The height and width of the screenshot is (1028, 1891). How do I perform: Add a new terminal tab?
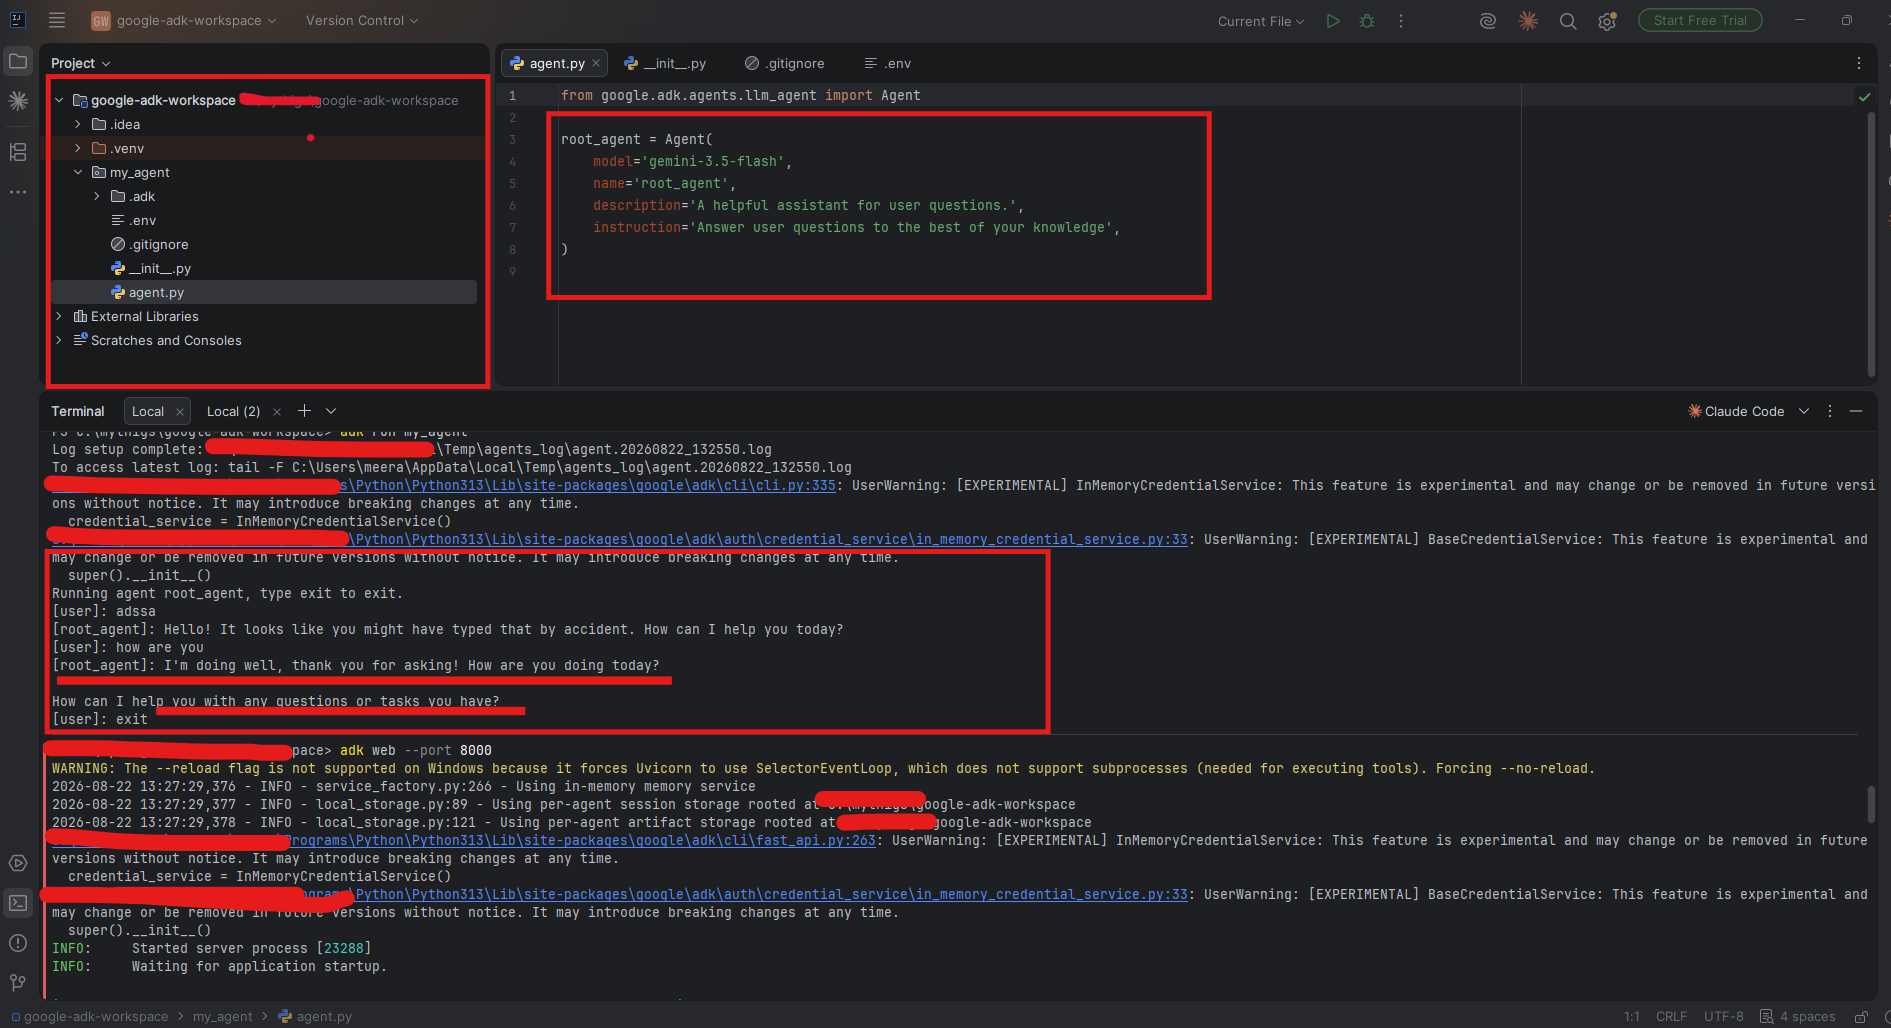(x=304, y=411)
